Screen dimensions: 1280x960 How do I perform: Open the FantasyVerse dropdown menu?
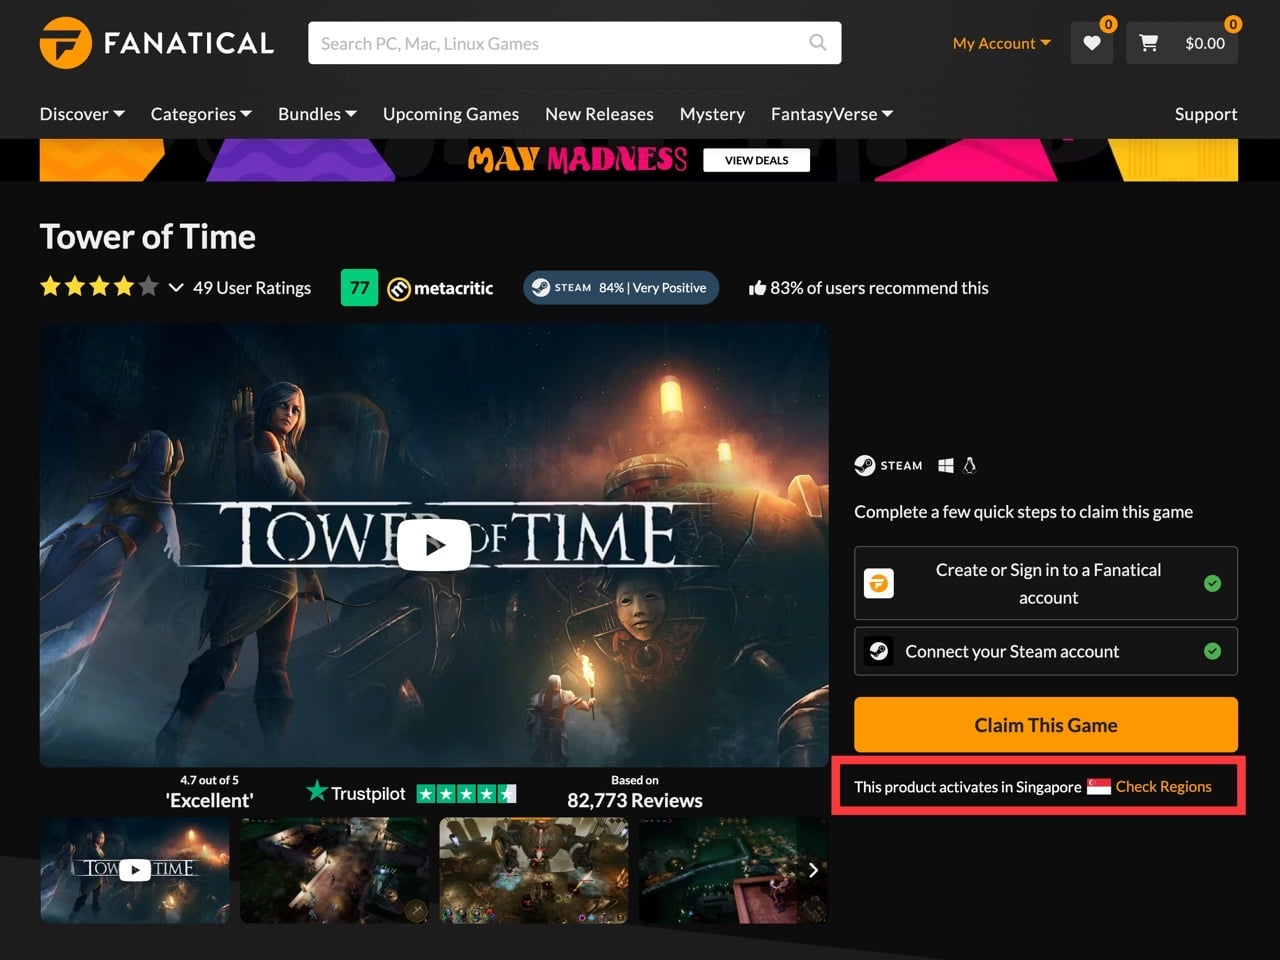(832, 114)
